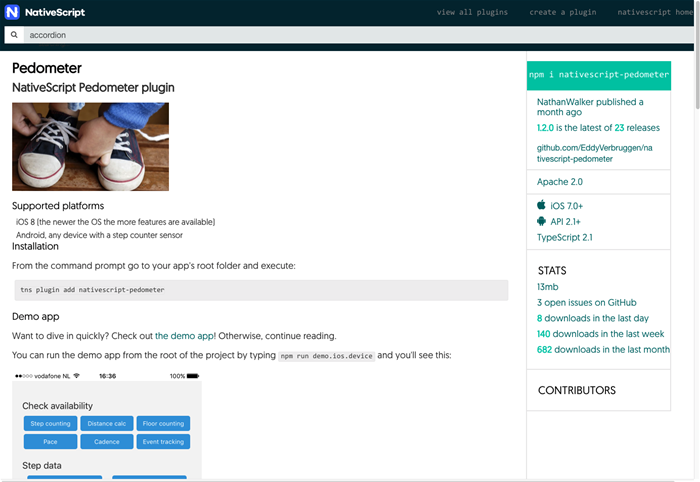700x482 pixels.
Task: Click the Android step counter sensor line
Action: click(99, 235)
